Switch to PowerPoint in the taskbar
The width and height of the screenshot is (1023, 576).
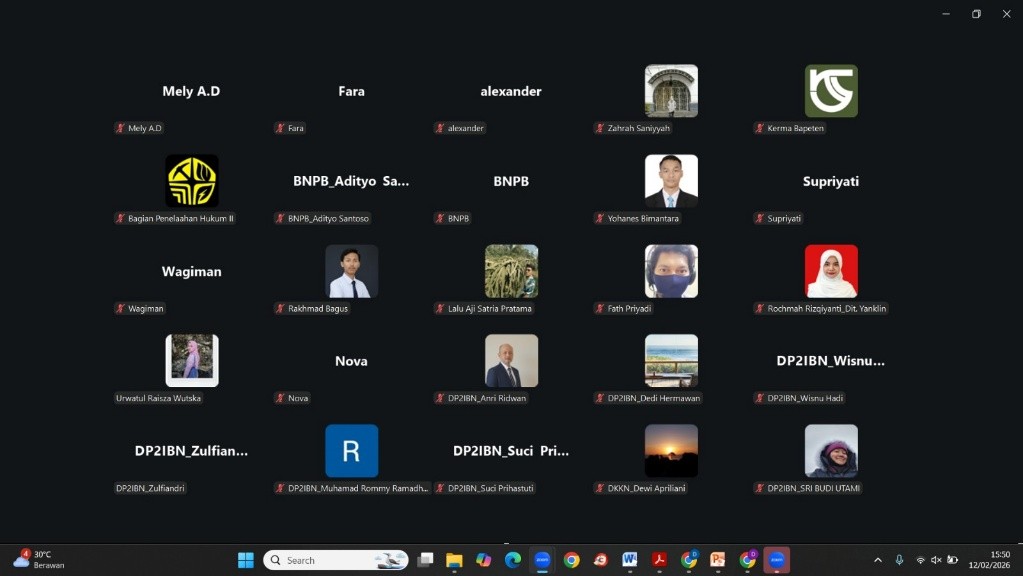coord(717,560)
